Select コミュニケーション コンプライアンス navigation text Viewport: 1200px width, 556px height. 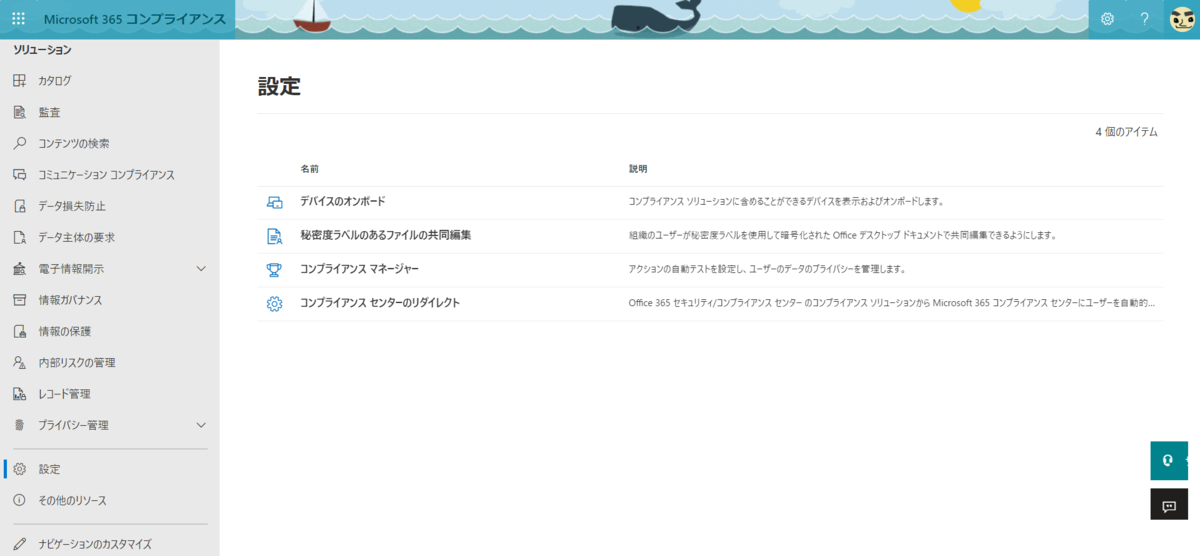click(106, 175)
